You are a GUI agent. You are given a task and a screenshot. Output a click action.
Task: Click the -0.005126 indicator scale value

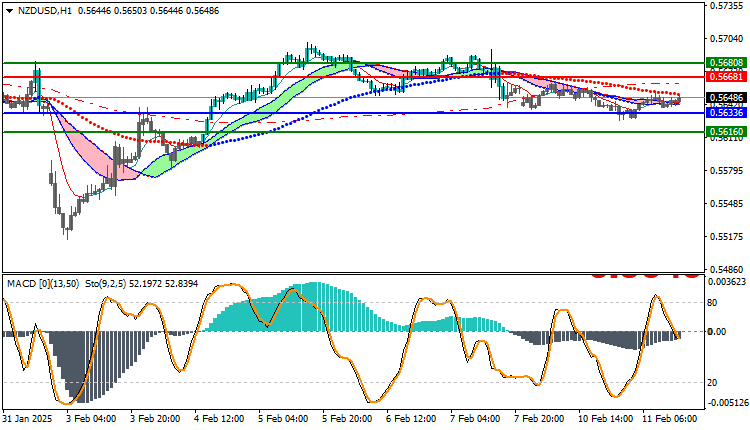point(727,403)
